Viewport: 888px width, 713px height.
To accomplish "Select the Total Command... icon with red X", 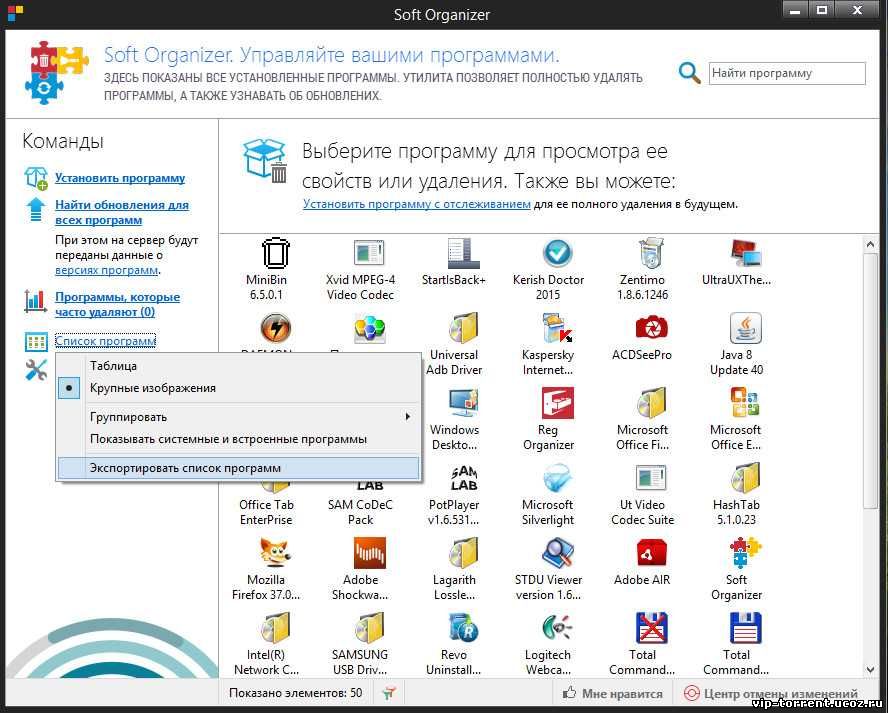I will (x=651, y=628).
